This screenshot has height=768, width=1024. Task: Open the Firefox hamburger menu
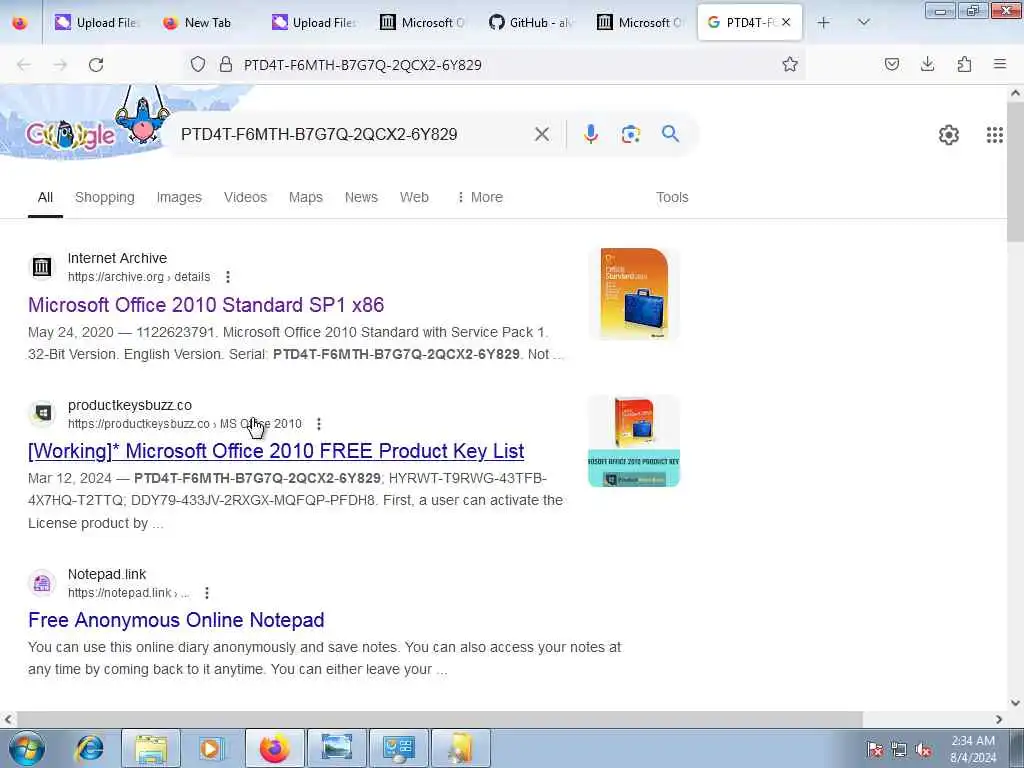pos(1000,64)
